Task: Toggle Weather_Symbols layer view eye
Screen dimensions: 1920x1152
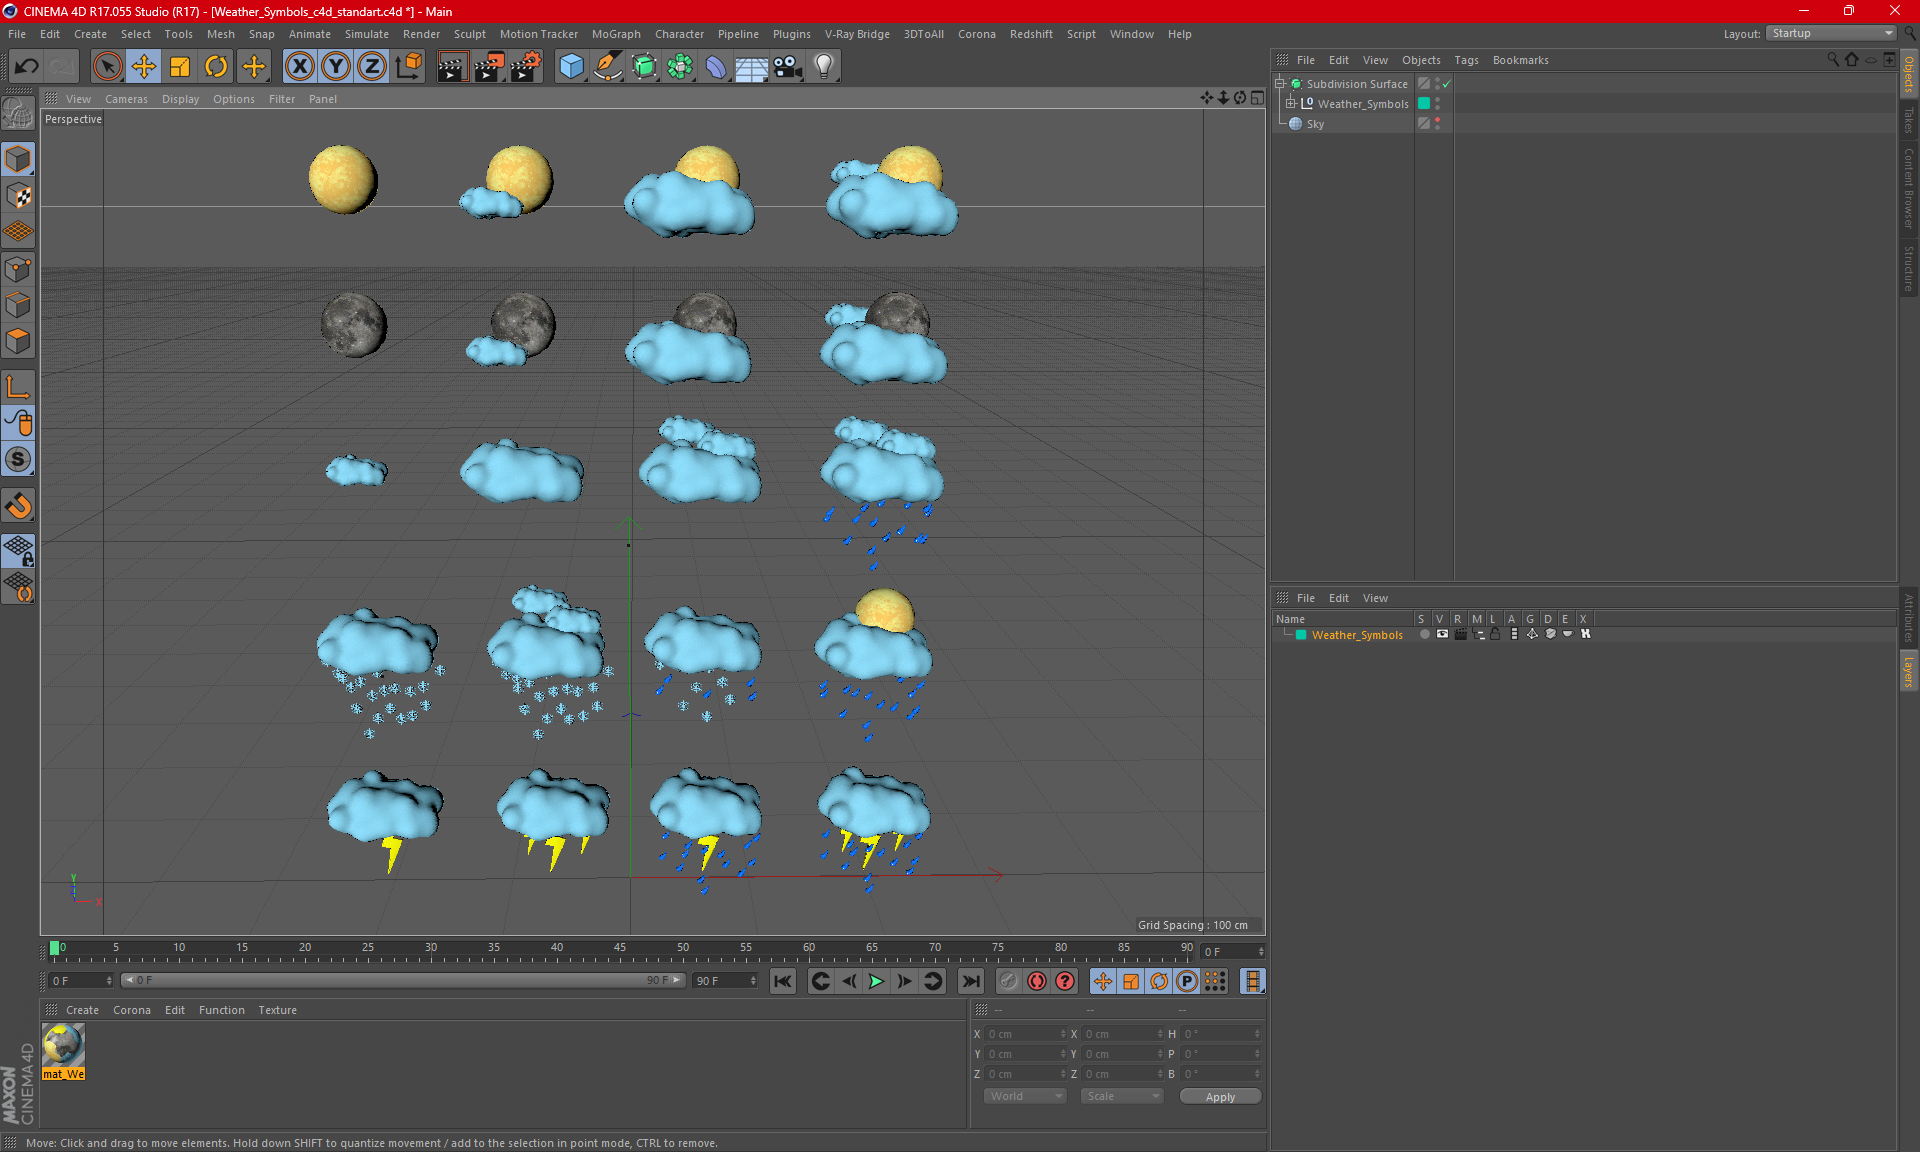Action: [1442, 634]
